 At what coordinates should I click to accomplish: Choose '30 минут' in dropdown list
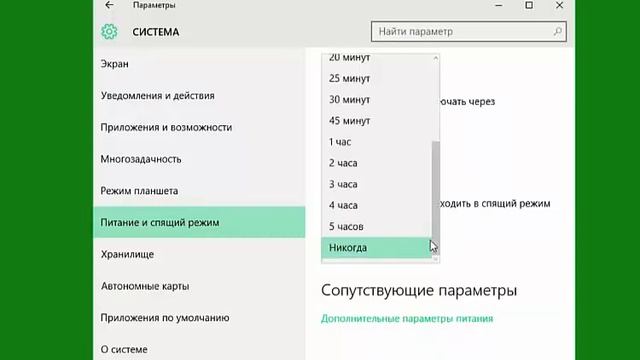click(x=376, y=100)
